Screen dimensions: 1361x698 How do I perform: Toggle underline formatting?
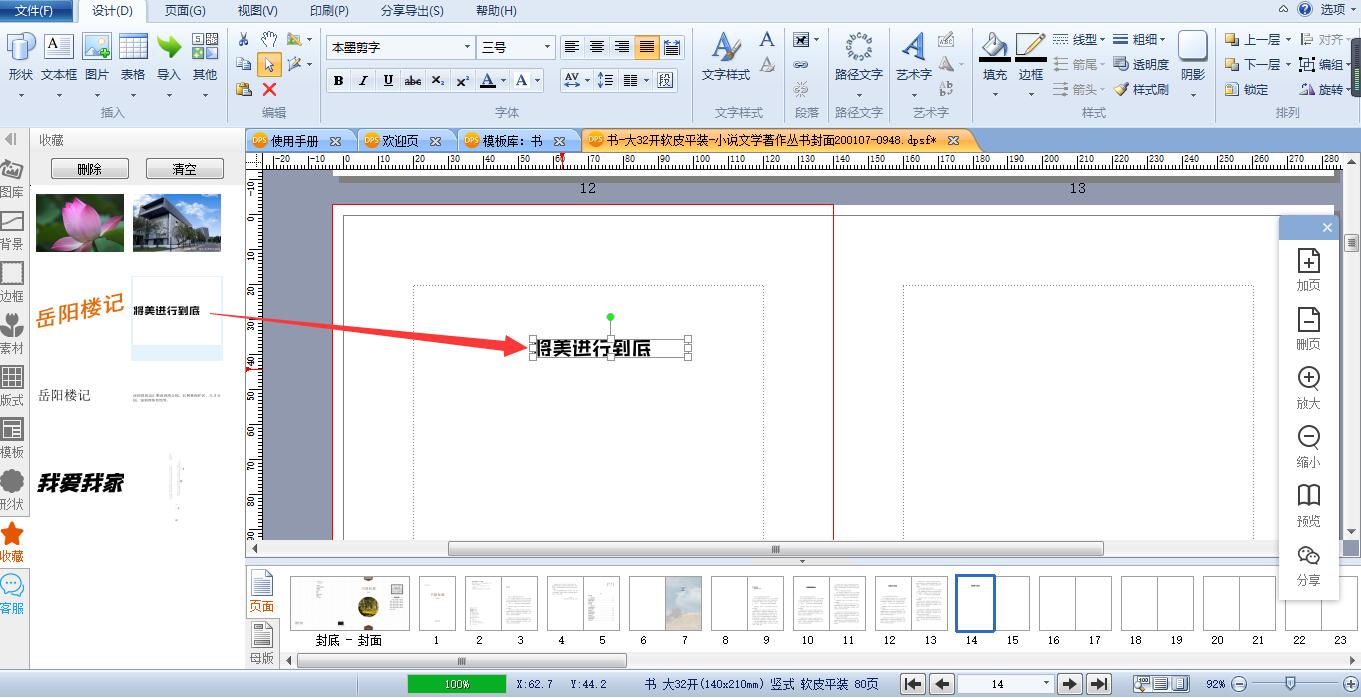point(388,80)
